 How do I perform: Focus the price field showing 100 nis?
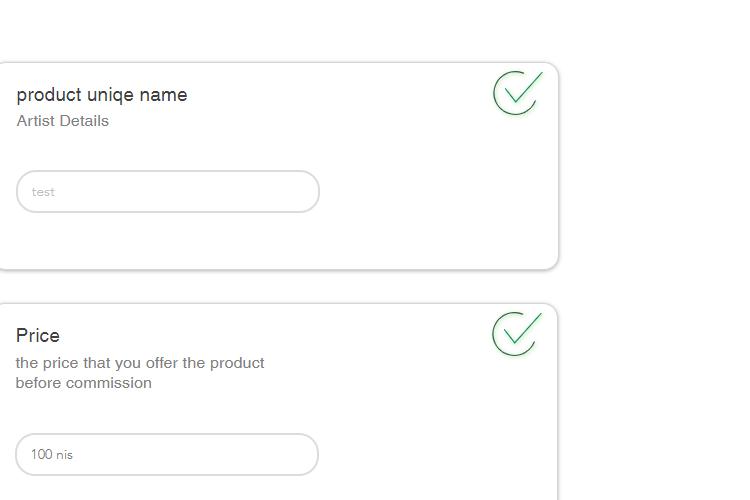click(x=167, y=455)
